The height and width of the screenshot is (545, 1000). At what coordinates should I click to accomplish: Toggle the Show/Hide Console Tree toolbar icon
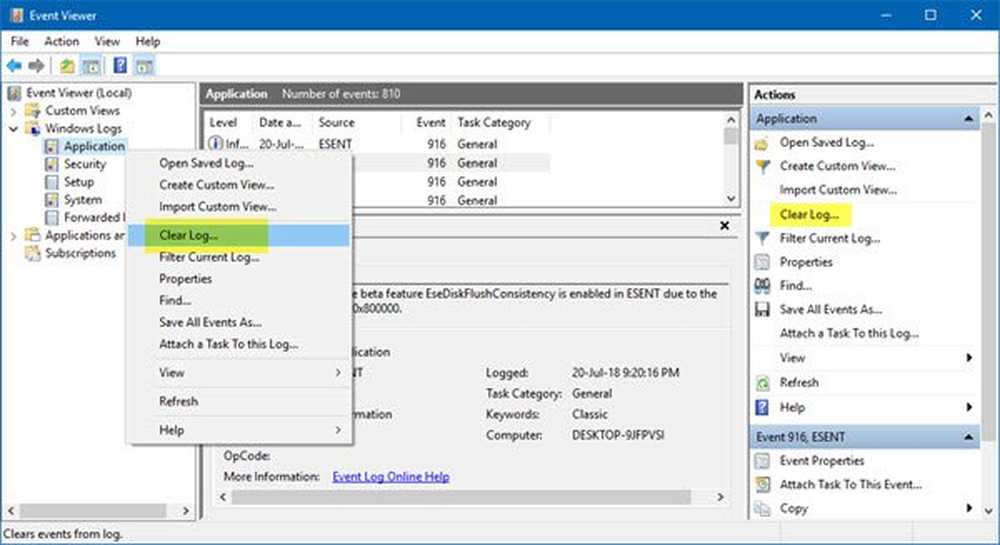(91, 66)
